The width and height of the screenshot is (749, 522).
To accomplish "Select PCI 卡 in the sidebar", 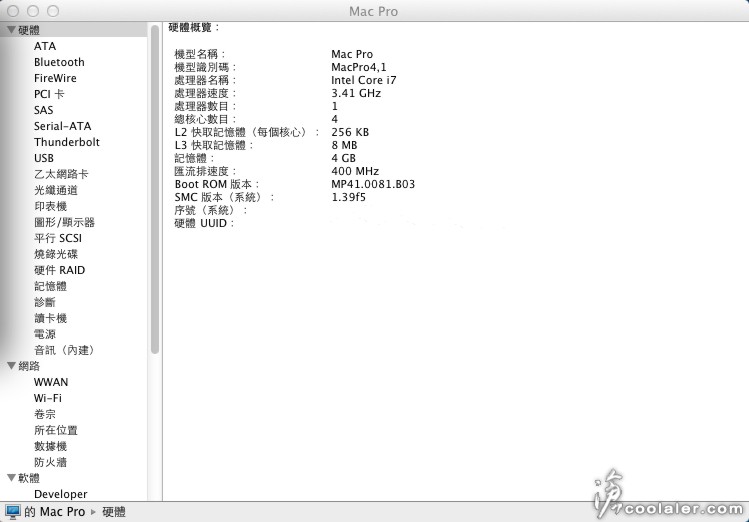I will [x=49, y=94].
